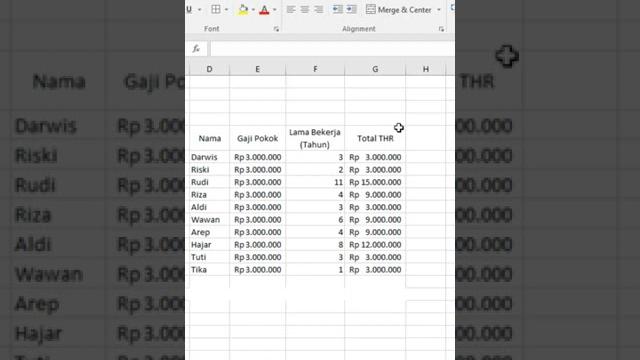The height and width of the screenshot is (360, 640).
Task: Open Font settings dialog launcher
Action: tap(276, 29)
